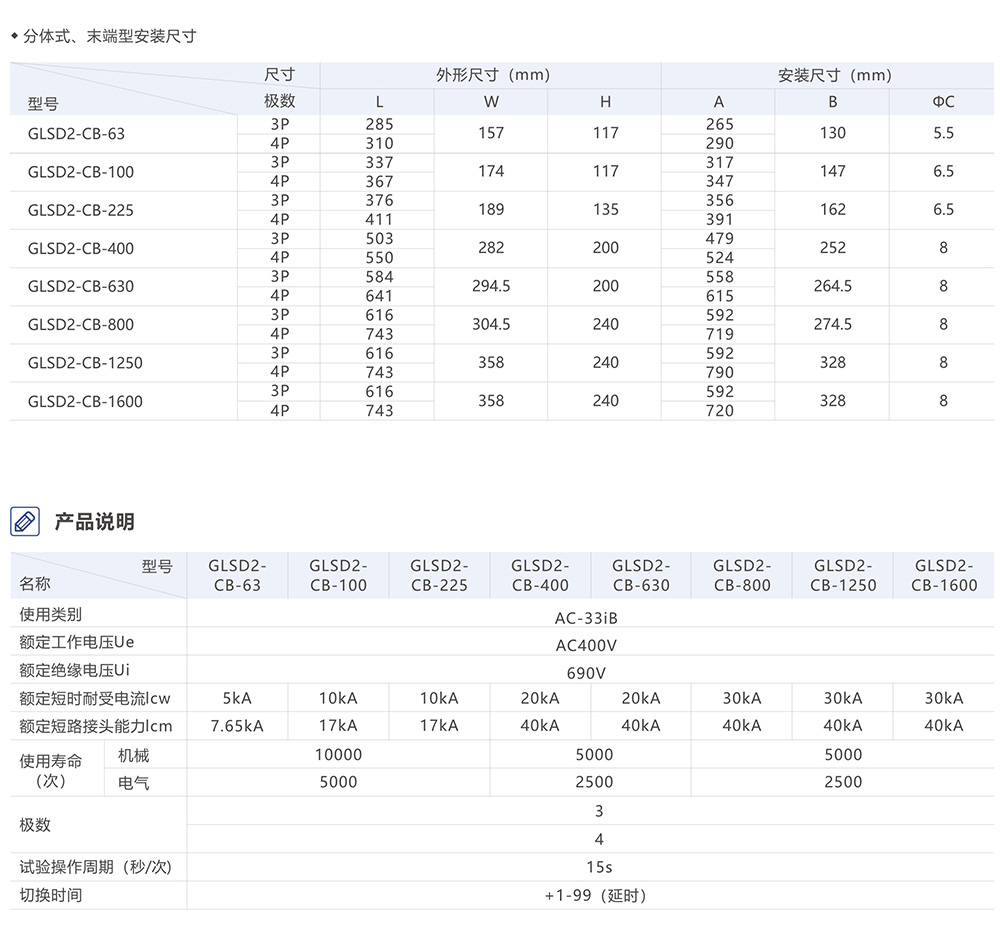Select the 切换时间 row label
Screen dimensions: 1000x949
point(51,895)
